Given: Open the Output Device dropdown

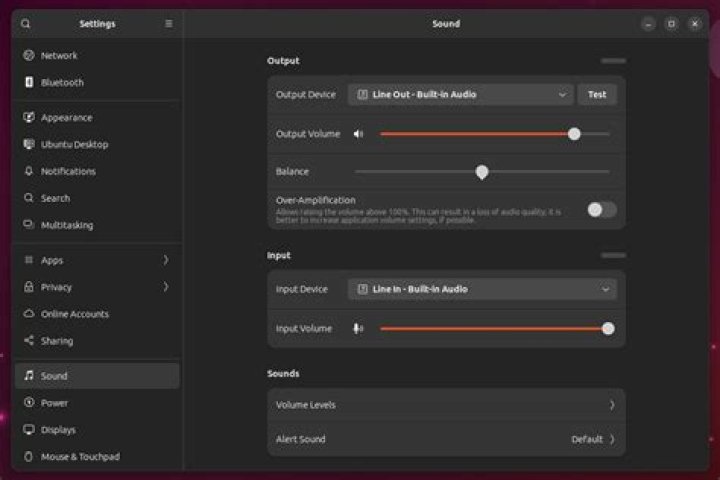Looking at the screenshot, I should coord(461,95).
